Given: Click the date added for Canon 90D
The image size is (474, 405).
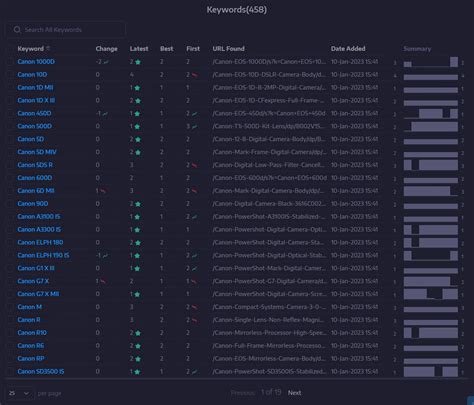Looking at the screenshot, I should click(x=354, y=204).
